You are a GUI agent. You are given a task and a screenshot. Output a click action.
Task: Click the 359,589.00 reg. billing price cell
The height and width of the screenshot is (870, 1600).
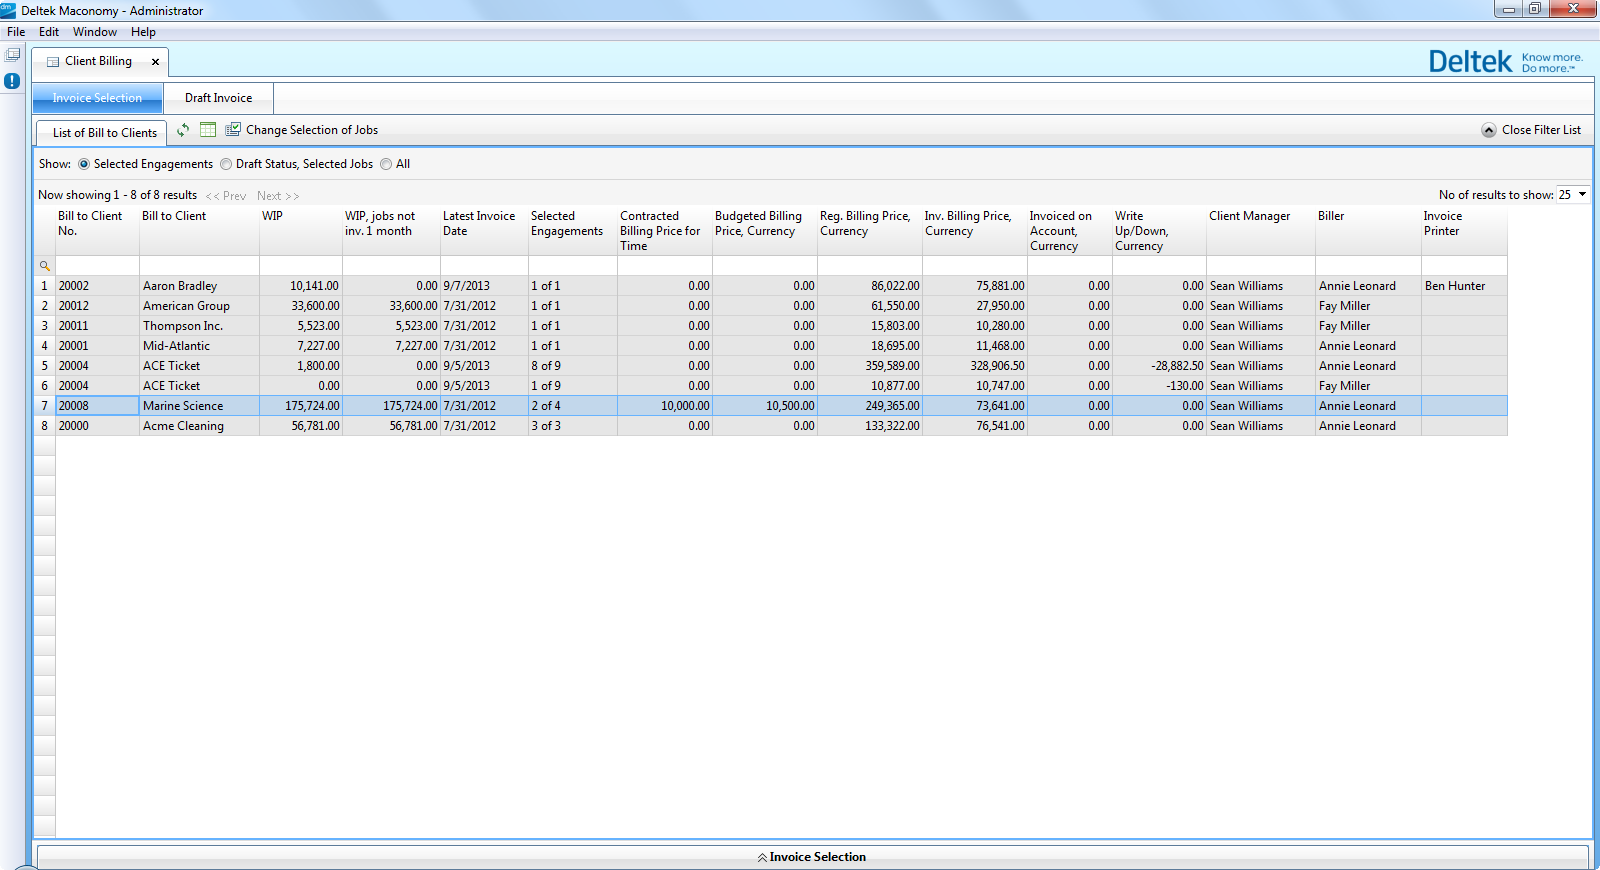(870, 366)
